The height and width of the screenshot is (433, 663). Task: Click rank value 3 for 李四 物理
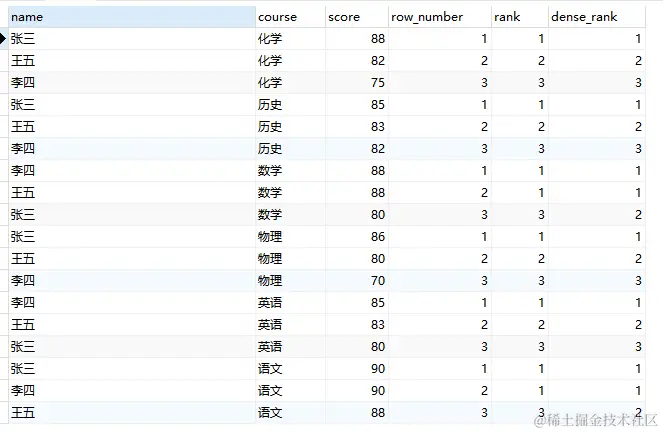tap(520, 281)
